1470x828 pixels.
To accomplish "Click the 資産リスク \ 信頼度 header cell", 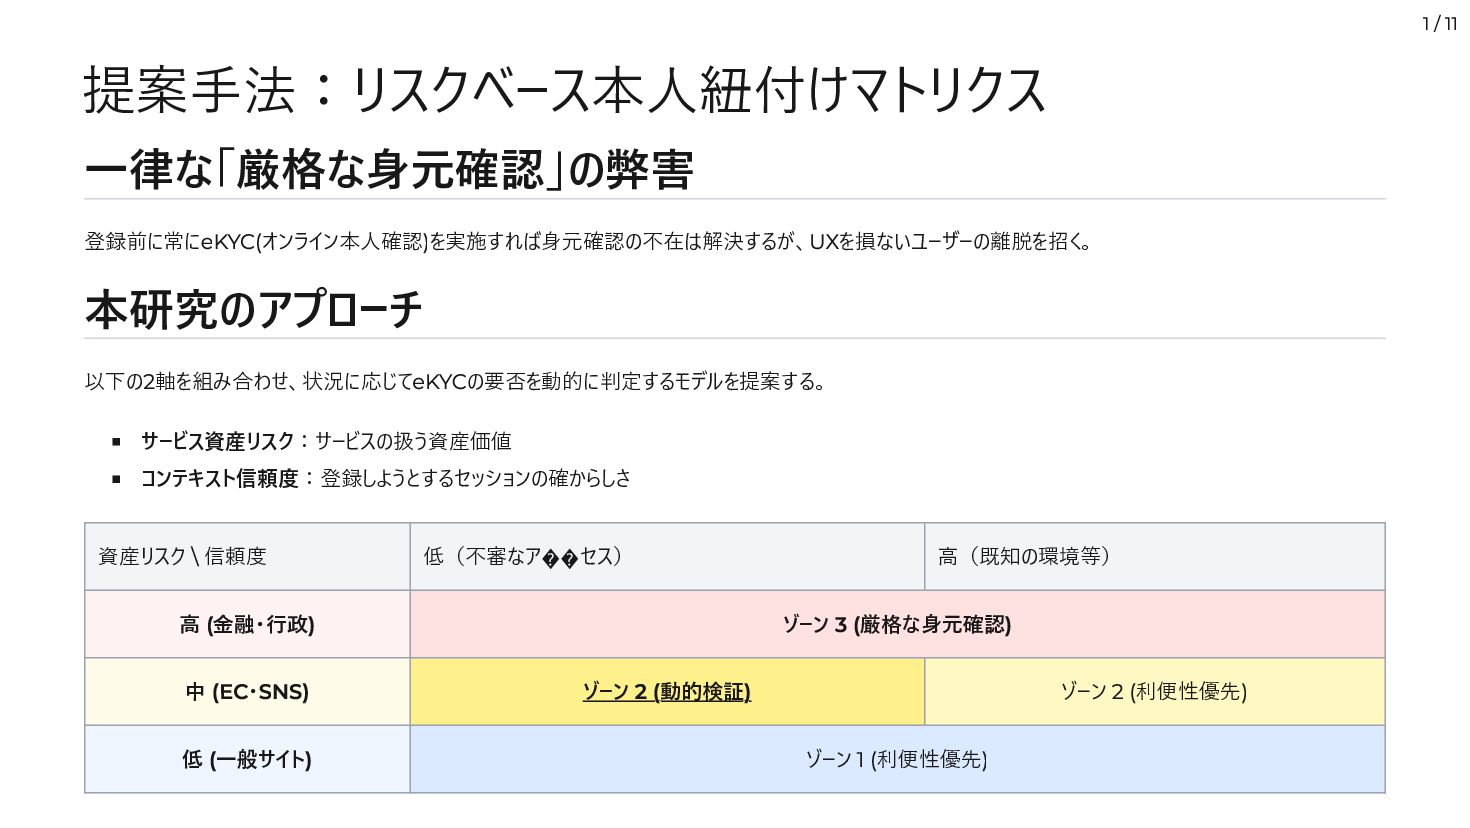I will [x=183, y=557].
